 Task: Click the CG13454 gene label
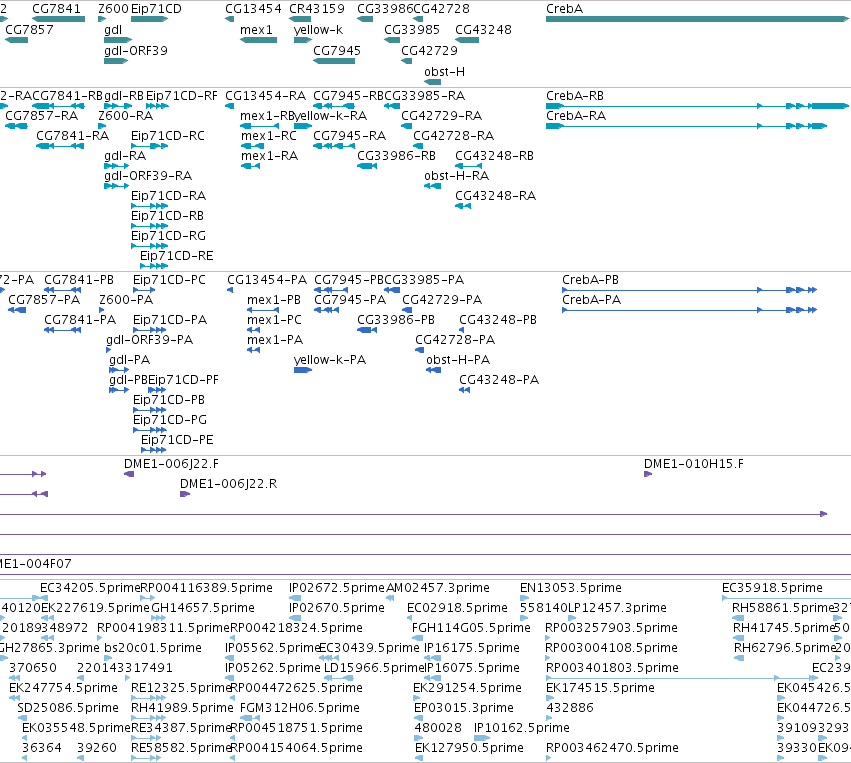(253, 9)
